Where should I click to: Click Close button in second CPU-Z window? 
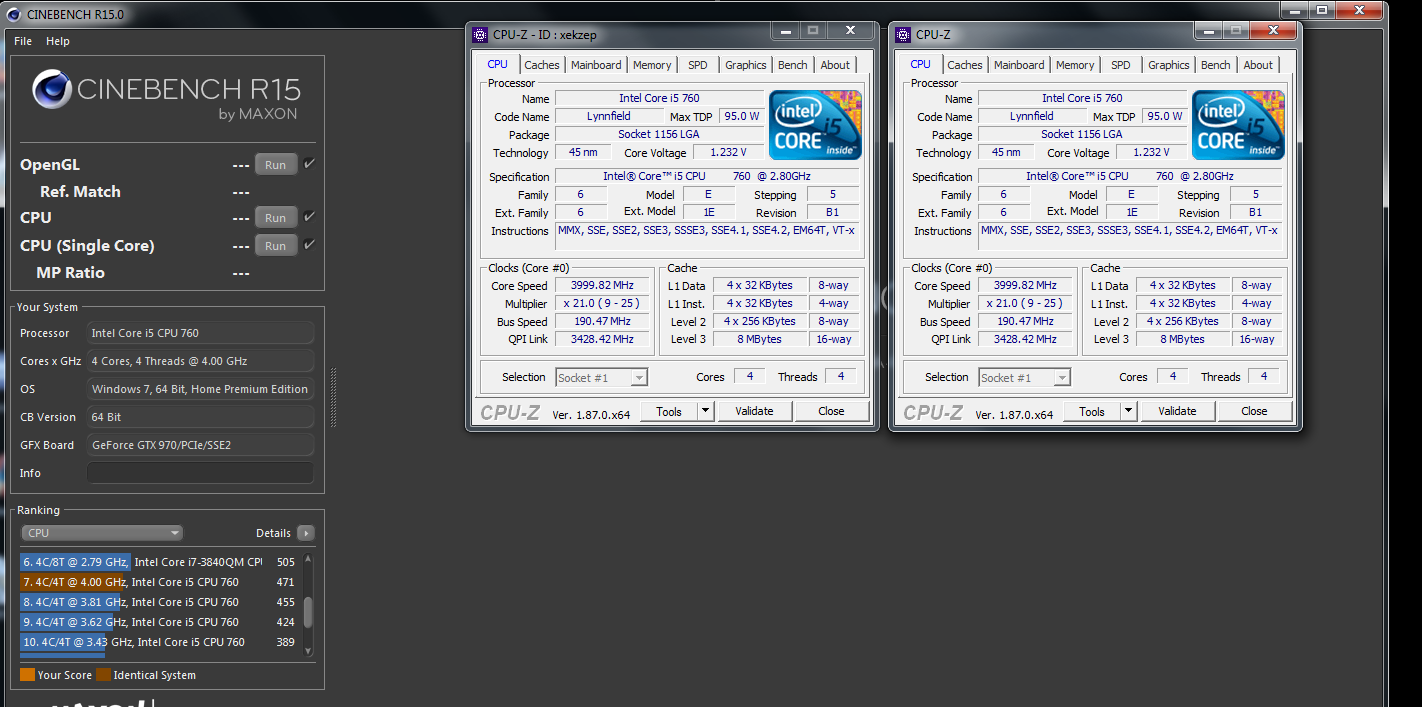(x=1254, y=411)
